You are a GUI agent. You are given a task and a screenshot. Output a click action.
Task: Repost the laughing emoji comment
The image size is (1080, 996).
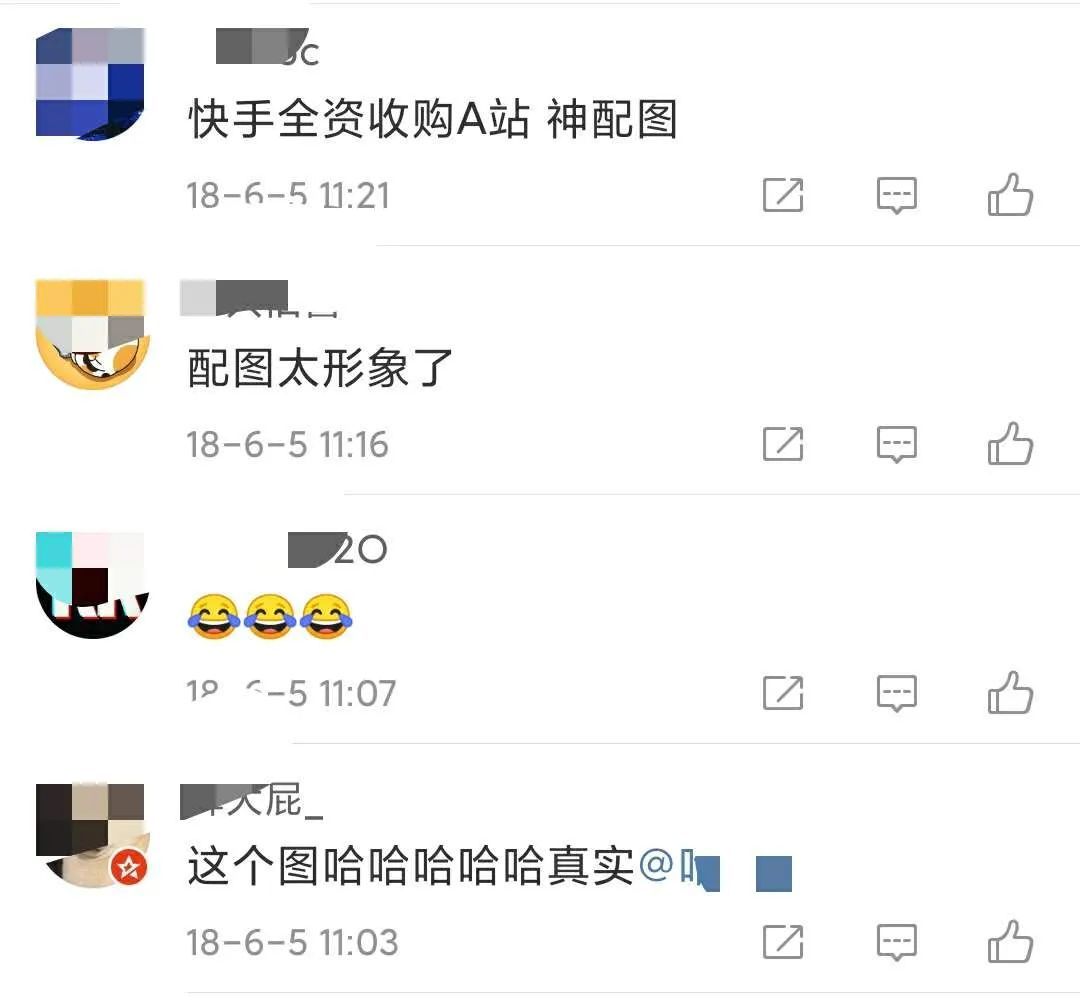(783, 692)
